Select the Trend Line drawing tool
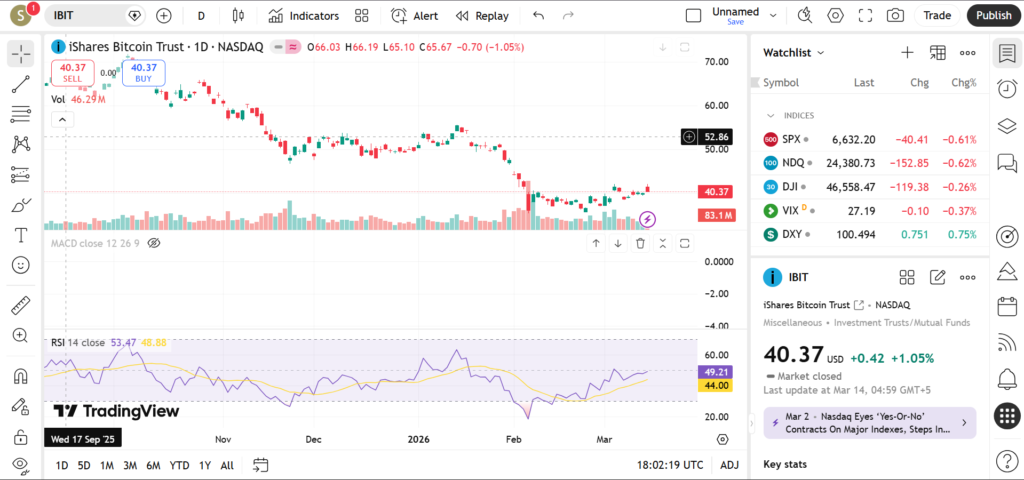Viewport: 1024px width, 480px height. [x=21, y=84]
